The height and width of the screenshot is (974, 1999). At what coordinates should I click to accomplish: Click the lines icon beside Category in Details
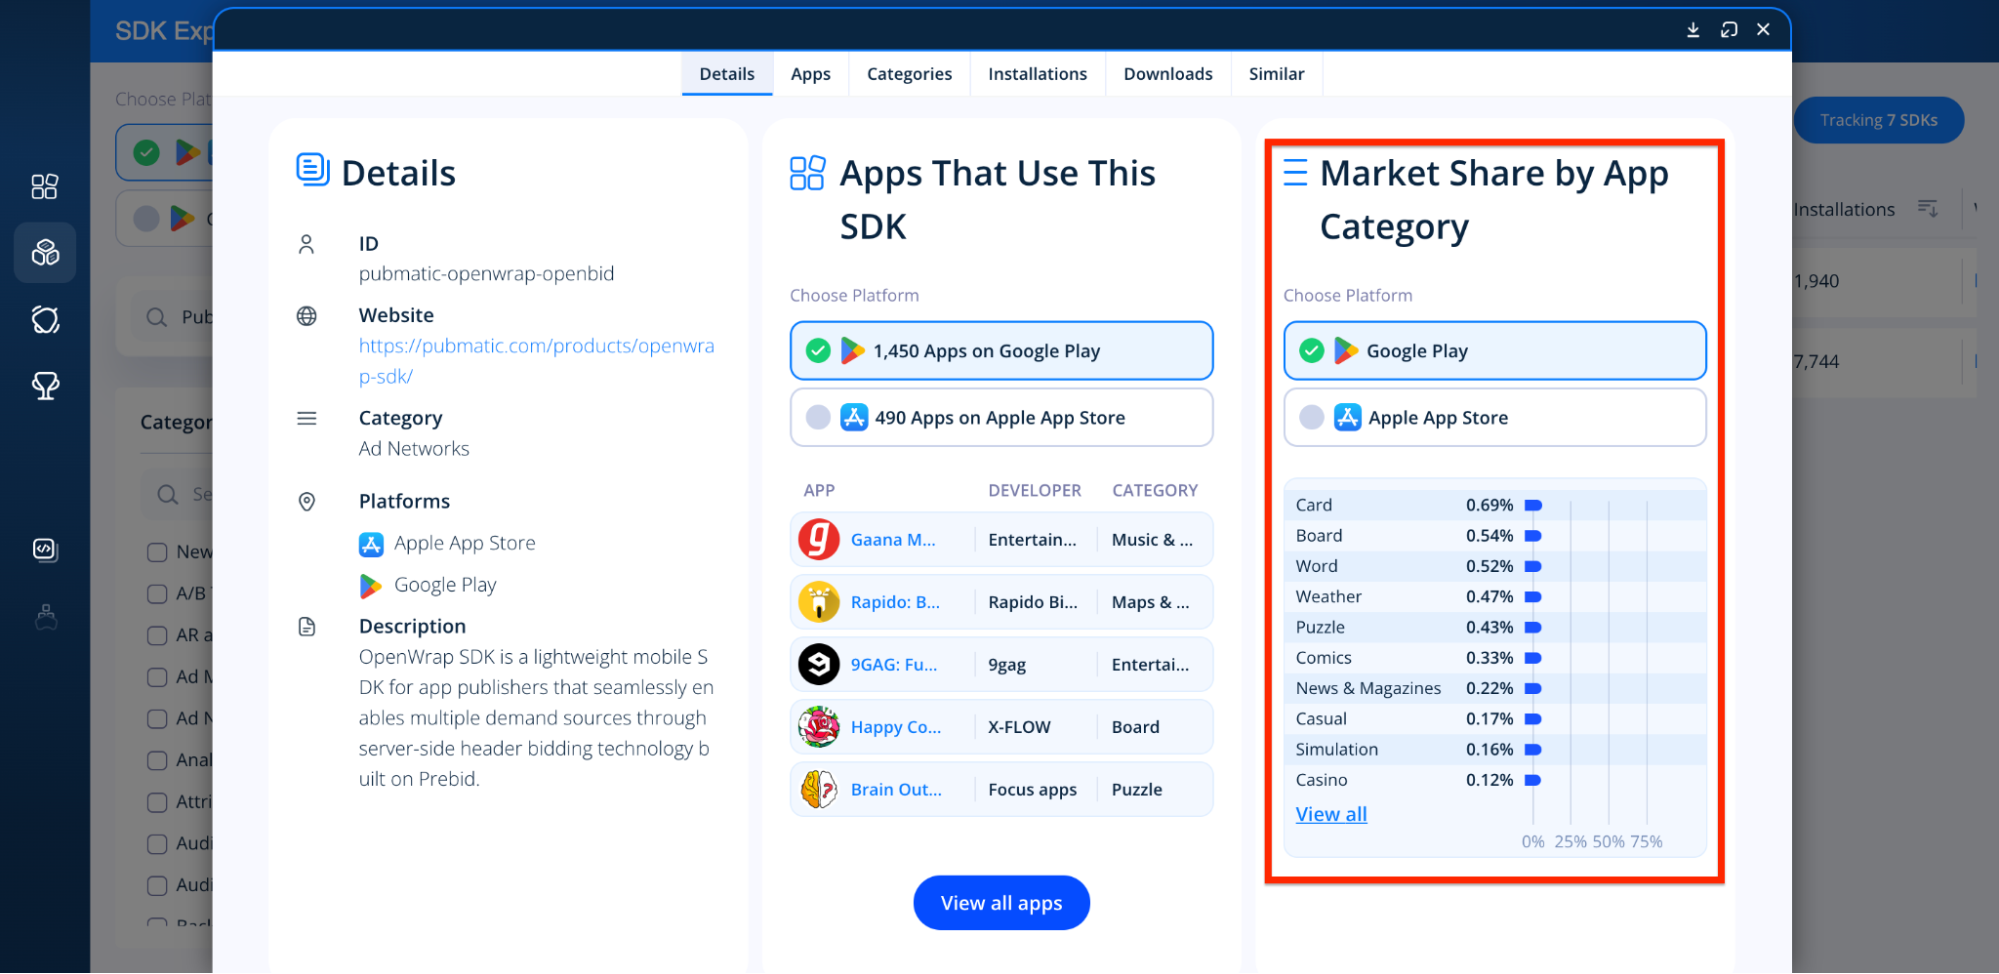click(x=307, y=418)
